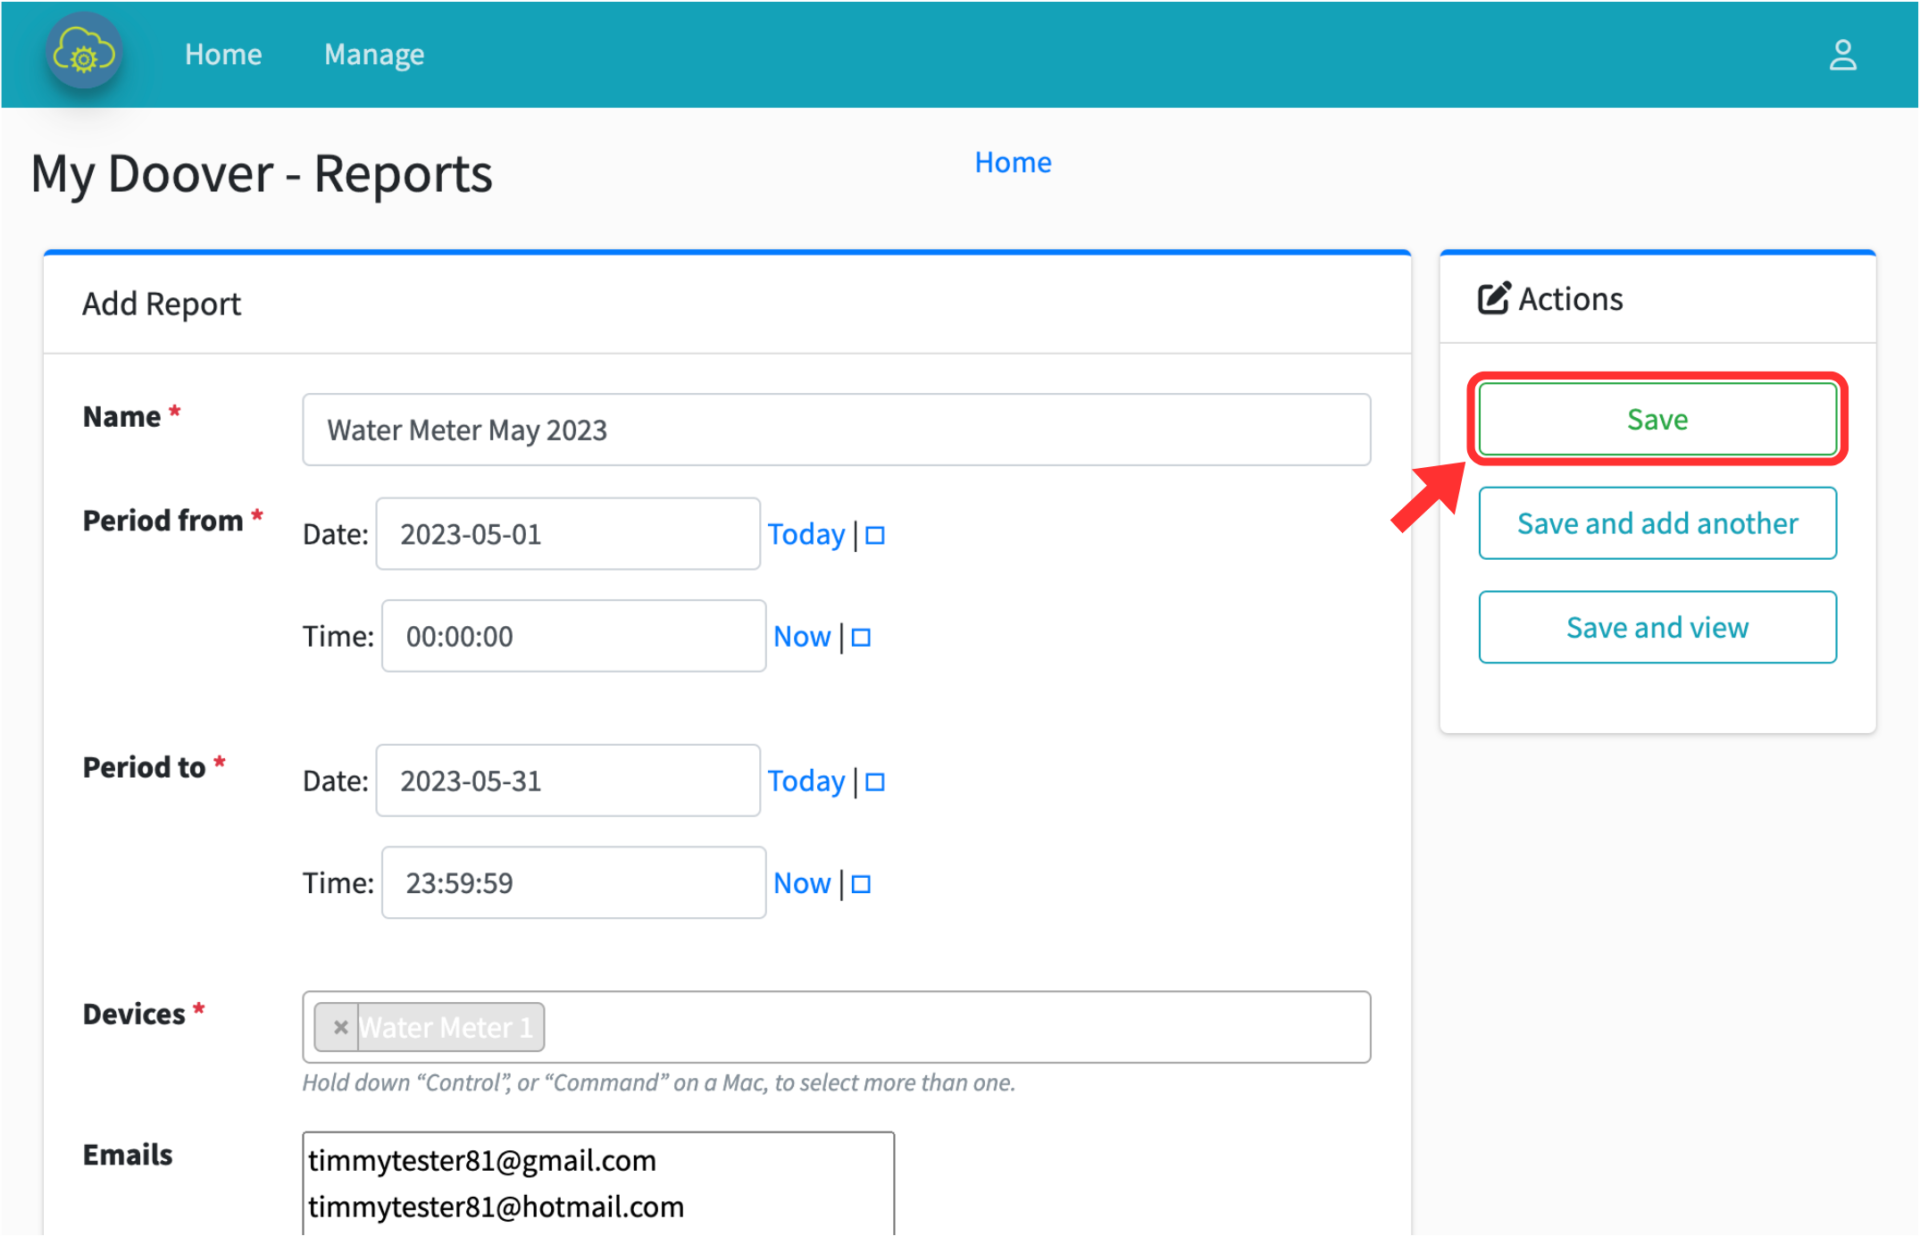
Task: Open clock picker for Period from time
Action: [861, 638]
